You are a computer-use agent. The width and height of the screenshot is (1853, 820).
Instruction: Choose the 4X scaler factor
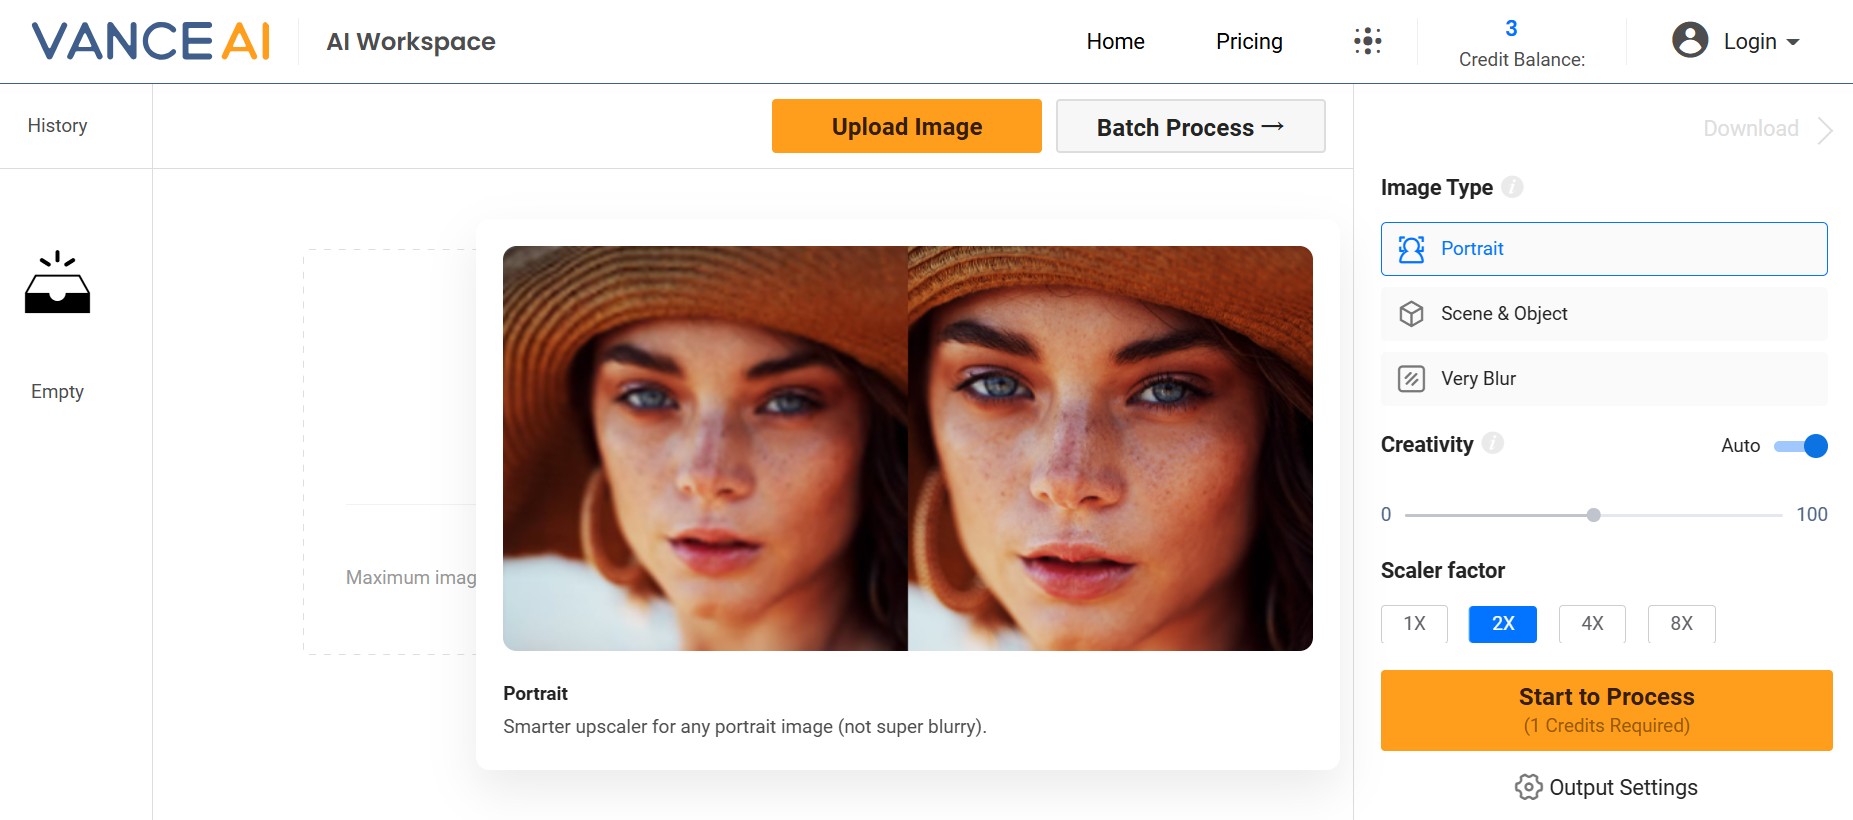1592,624
